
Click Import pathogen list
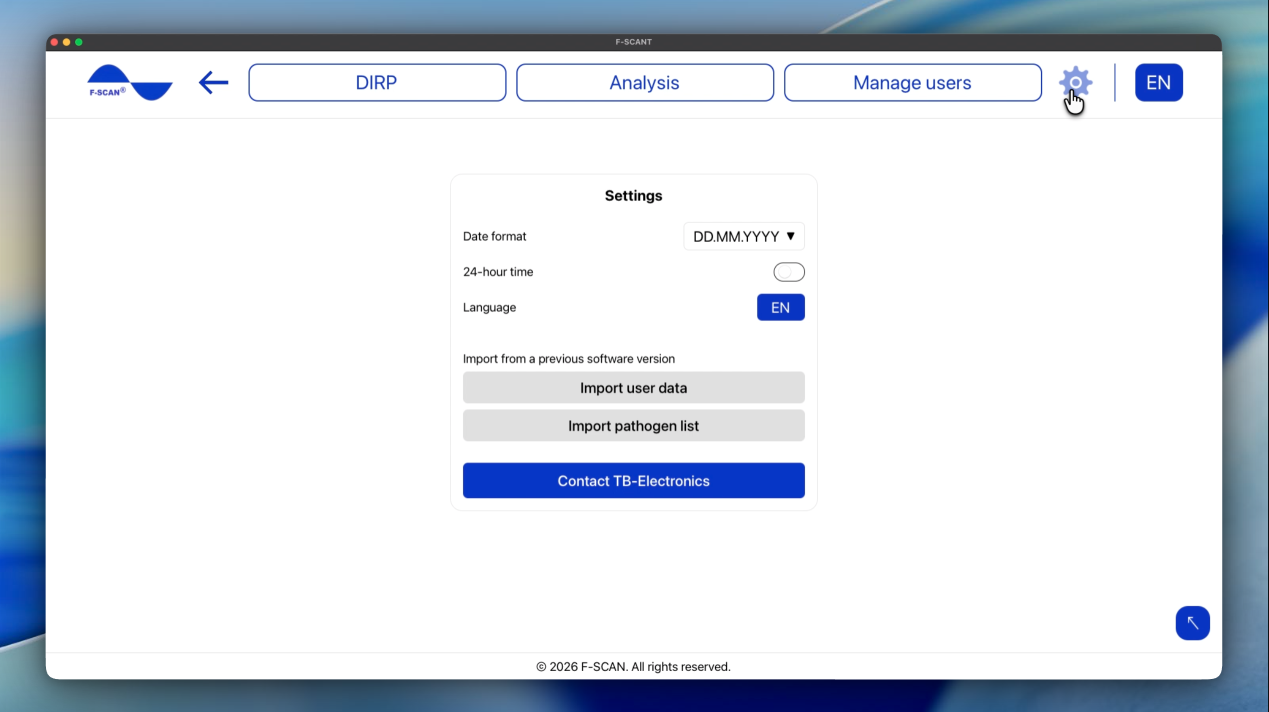pos(634,426)
